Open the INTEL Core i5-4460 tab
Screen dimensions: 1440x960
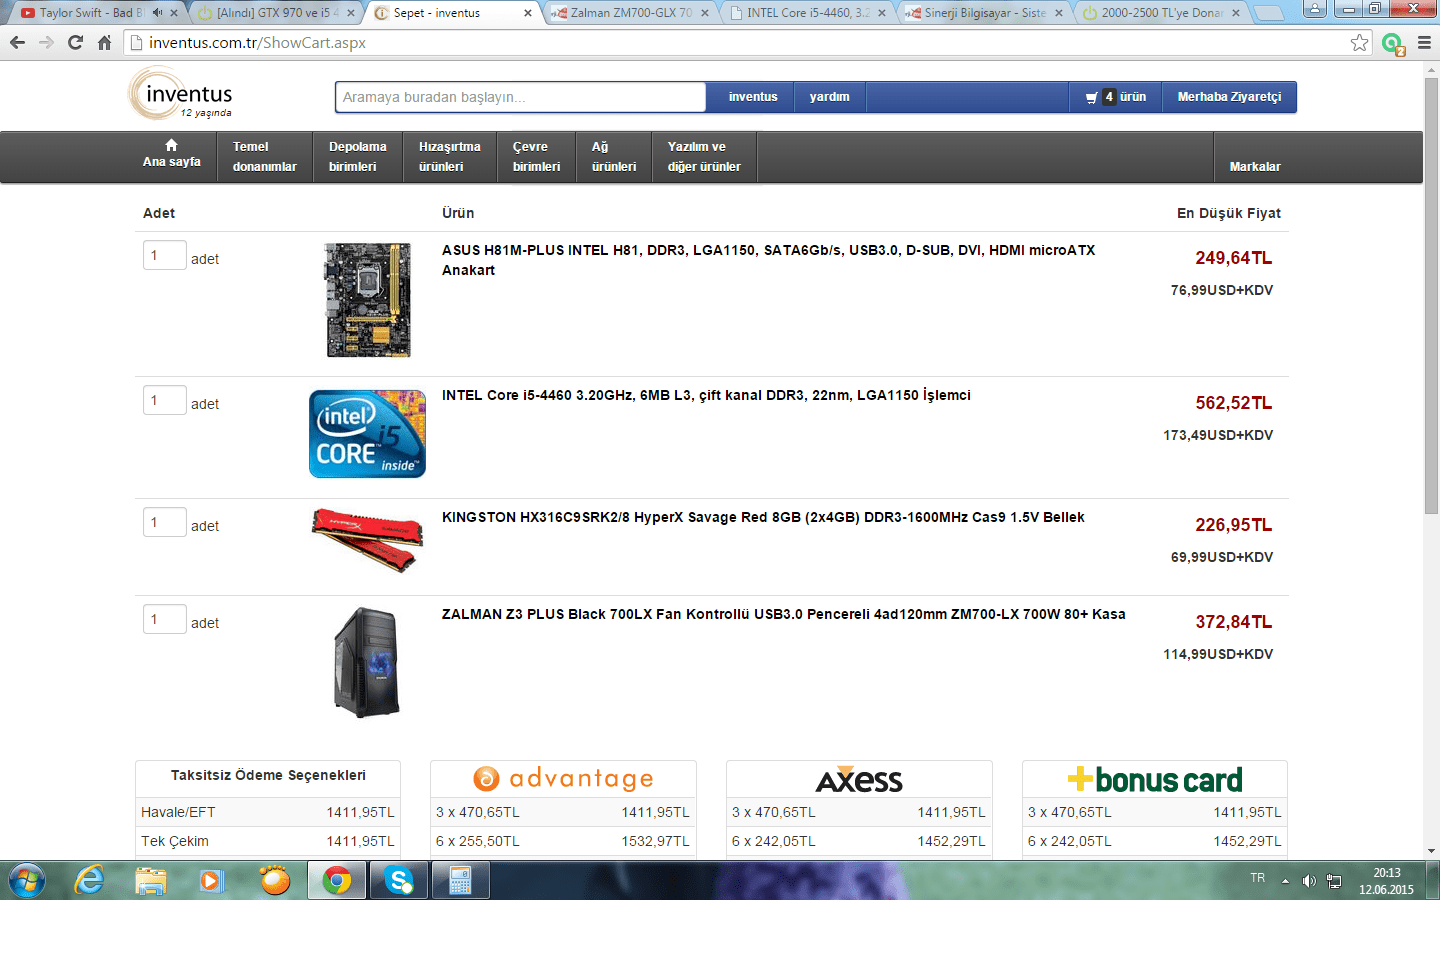point(808,13)
